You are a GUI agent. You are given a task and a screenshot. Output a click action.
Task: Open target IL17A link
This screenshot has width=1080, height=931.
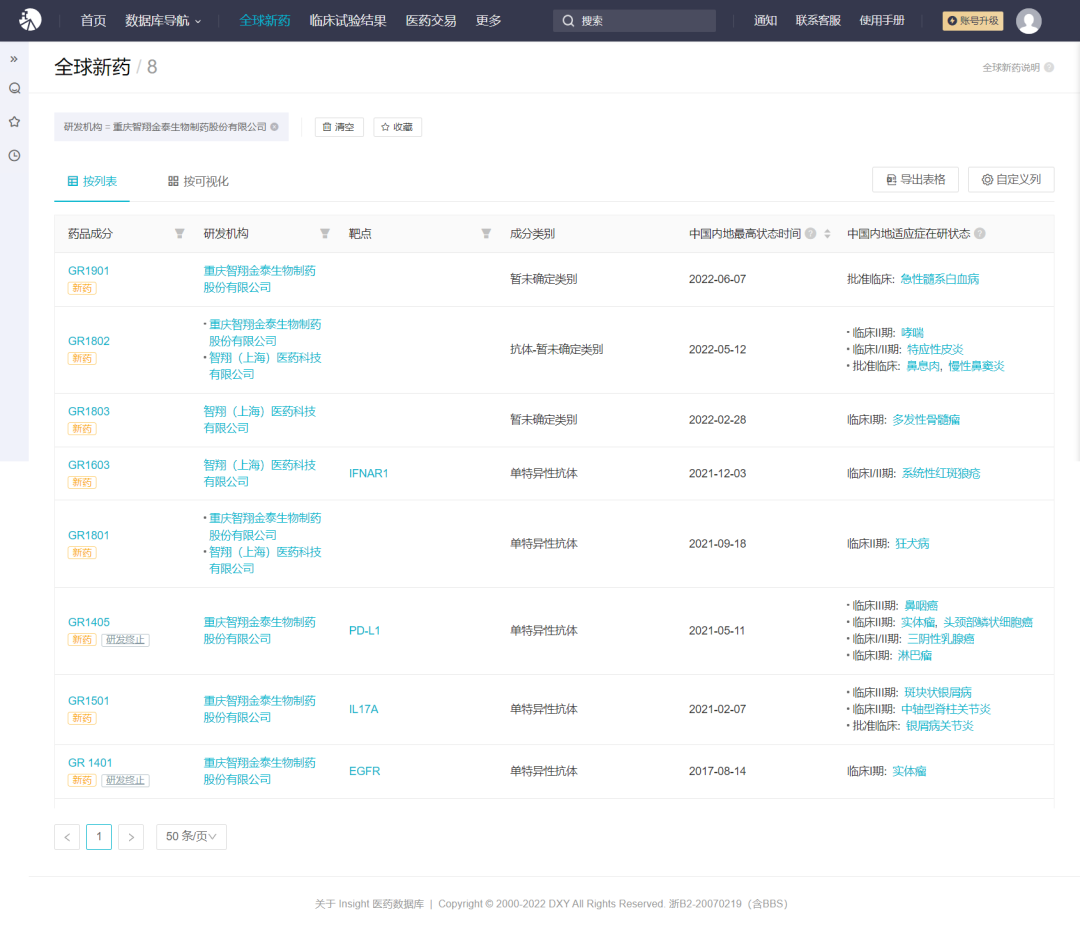363,709
